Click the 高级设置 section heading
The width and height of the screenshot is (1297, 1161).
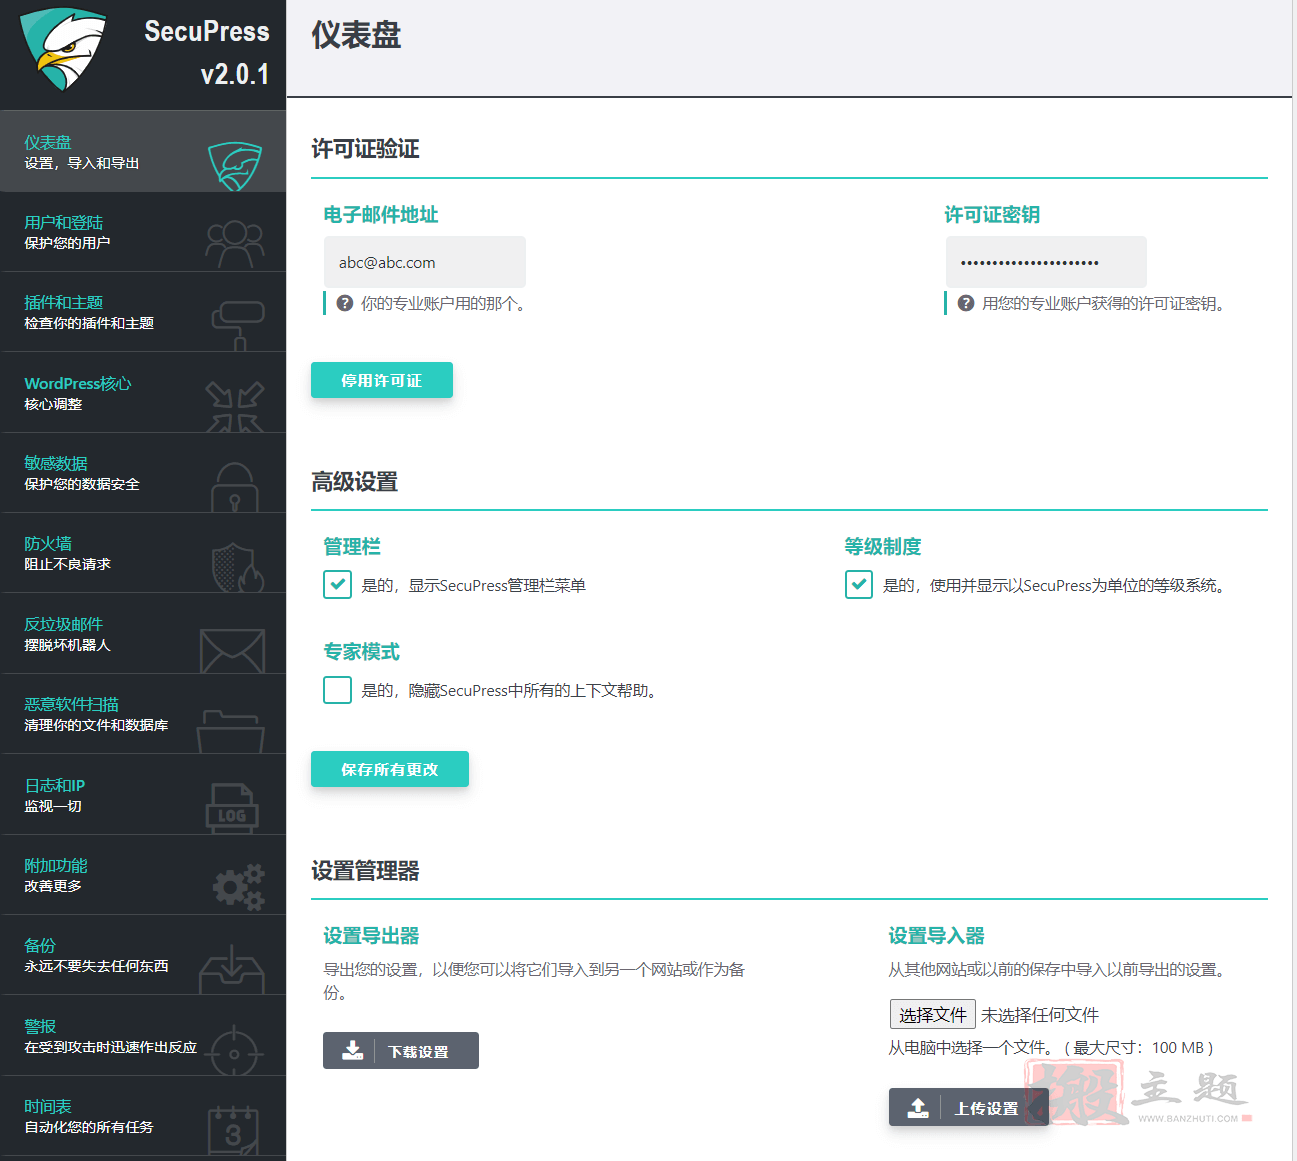(355, 482)
